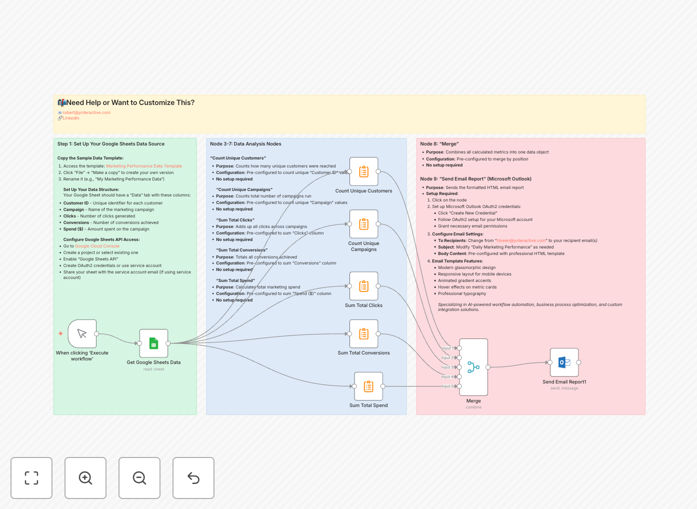Click the 'Merge' label under the merge node
Screen dimensions: 697x509
pos(473,401)
